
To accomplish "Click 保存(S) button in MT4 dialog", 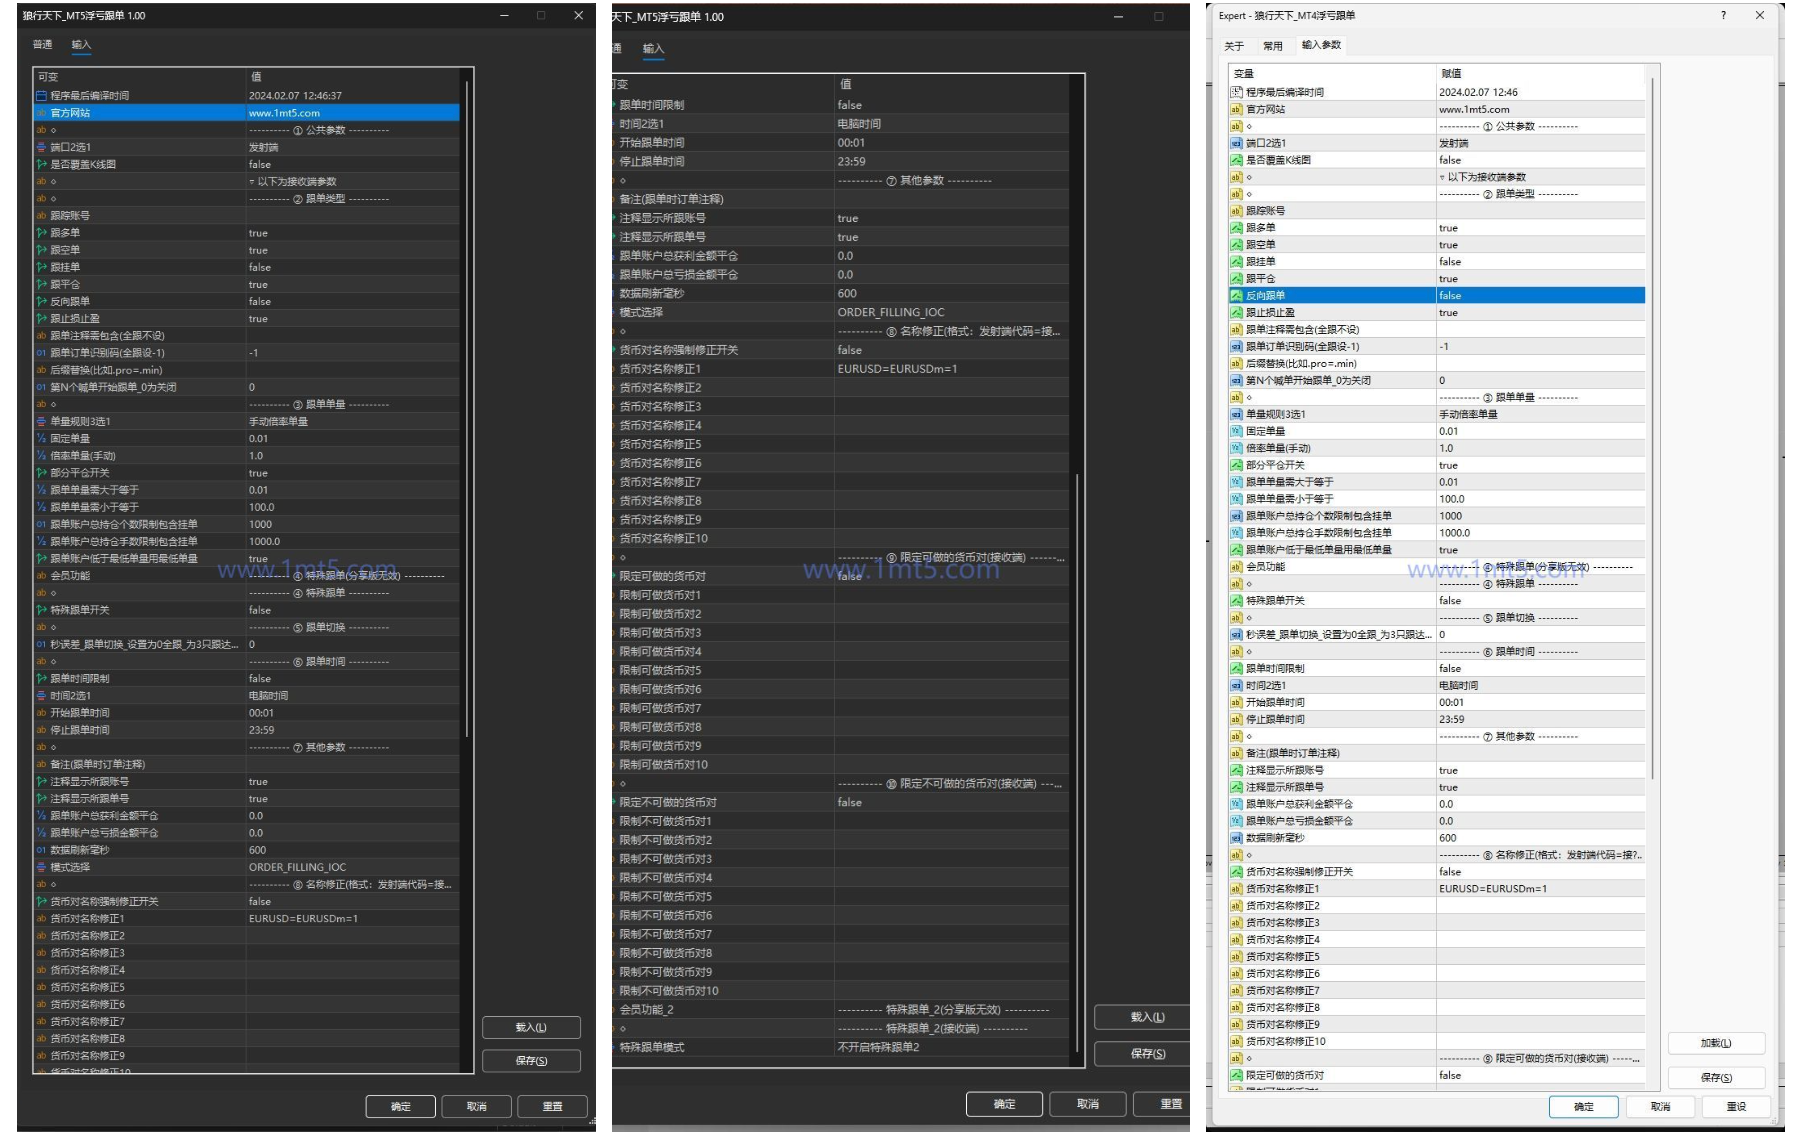I will [x=1715, y=1077].
